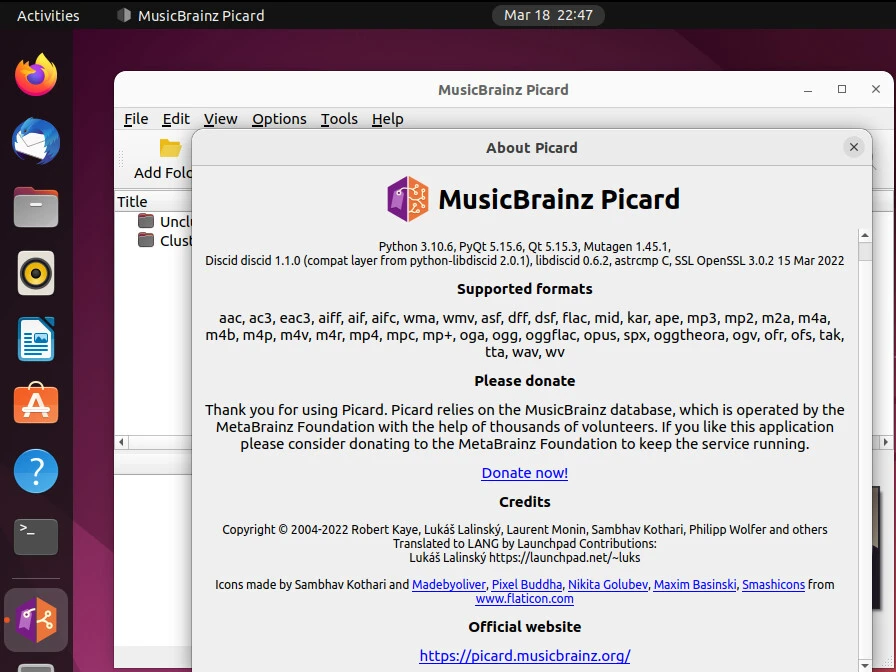The image size is (896, 672).
Task: Open the View menu
Action: 220,119
